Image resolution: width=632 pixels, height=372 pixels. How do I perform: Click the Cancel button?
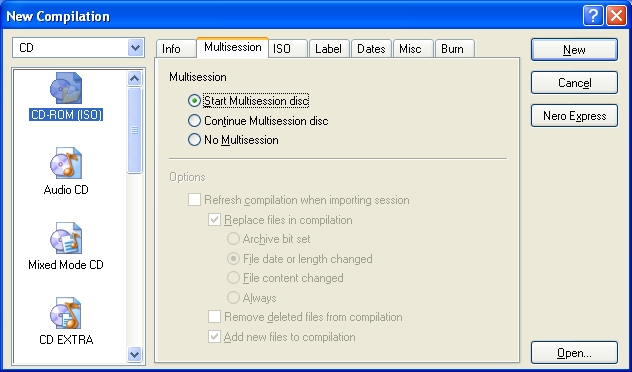(x=574, y=83)
